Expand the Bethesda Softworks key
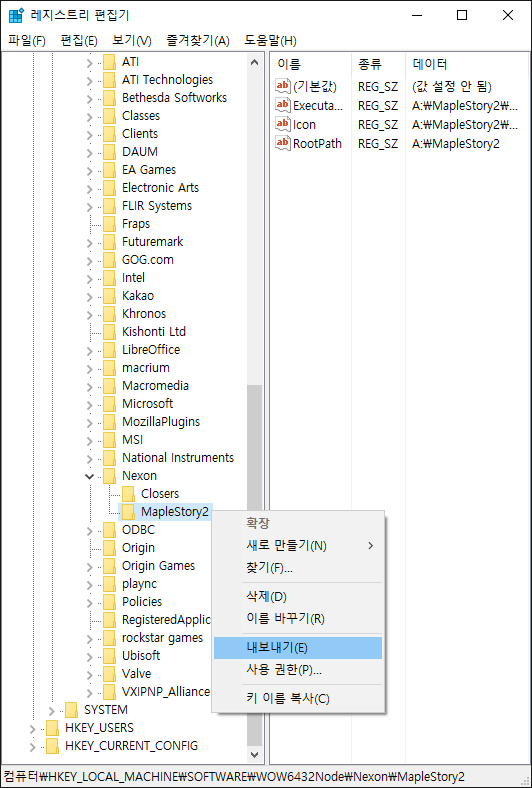Image resolution: width=532 pixels, height=788 pixels. [89, 98]
